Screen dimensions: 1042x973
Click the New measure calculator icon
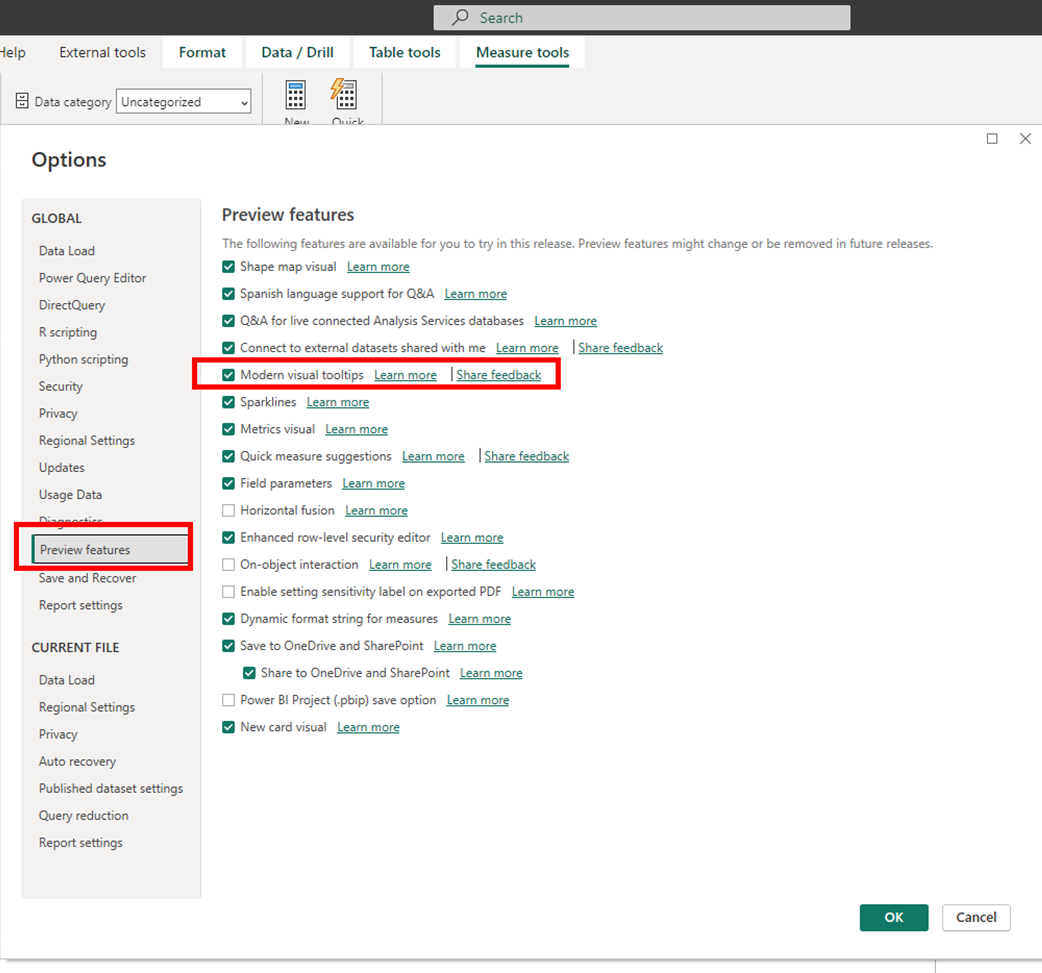coord(296,95)
